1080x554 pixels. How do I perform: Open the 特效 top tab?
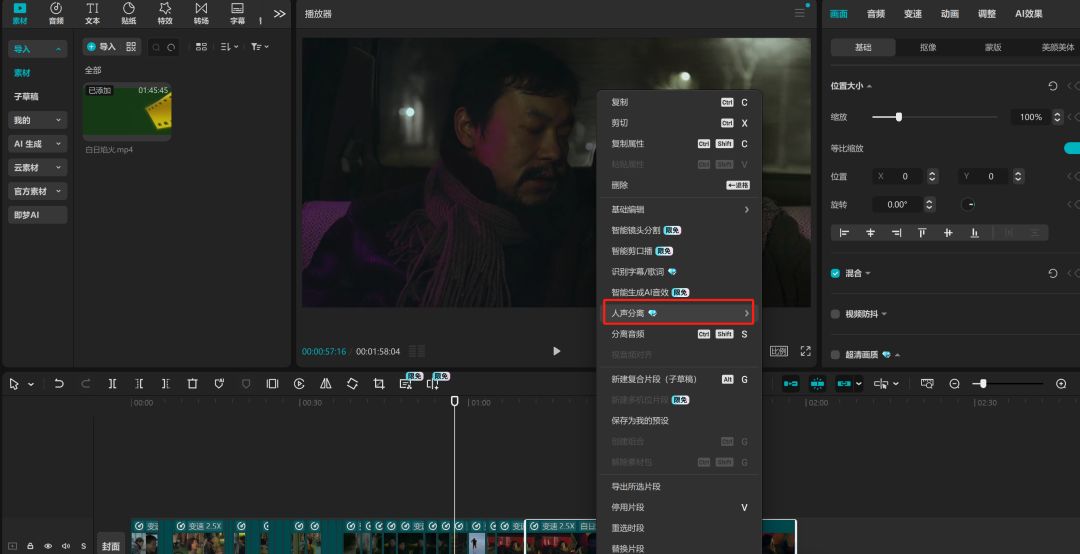coord(165,14)
